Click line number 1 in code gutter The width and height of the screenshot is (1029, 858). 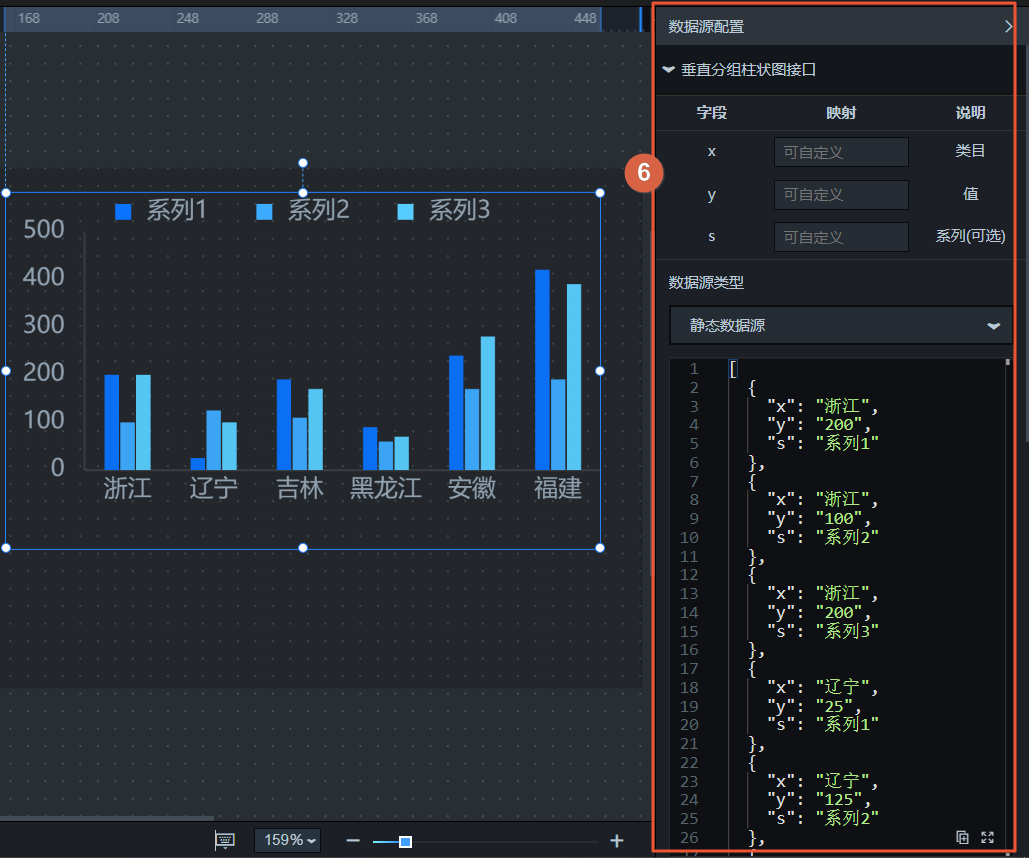(x=694, y=368)
